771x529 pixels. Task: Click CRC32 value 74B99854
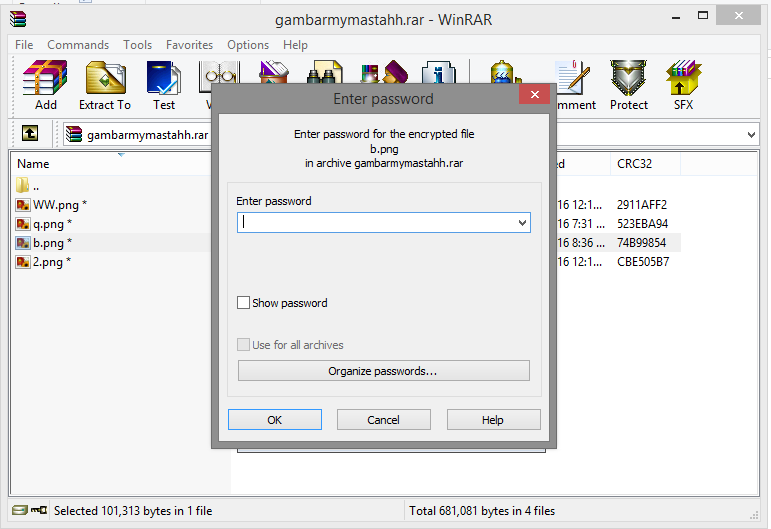(641, 243)
